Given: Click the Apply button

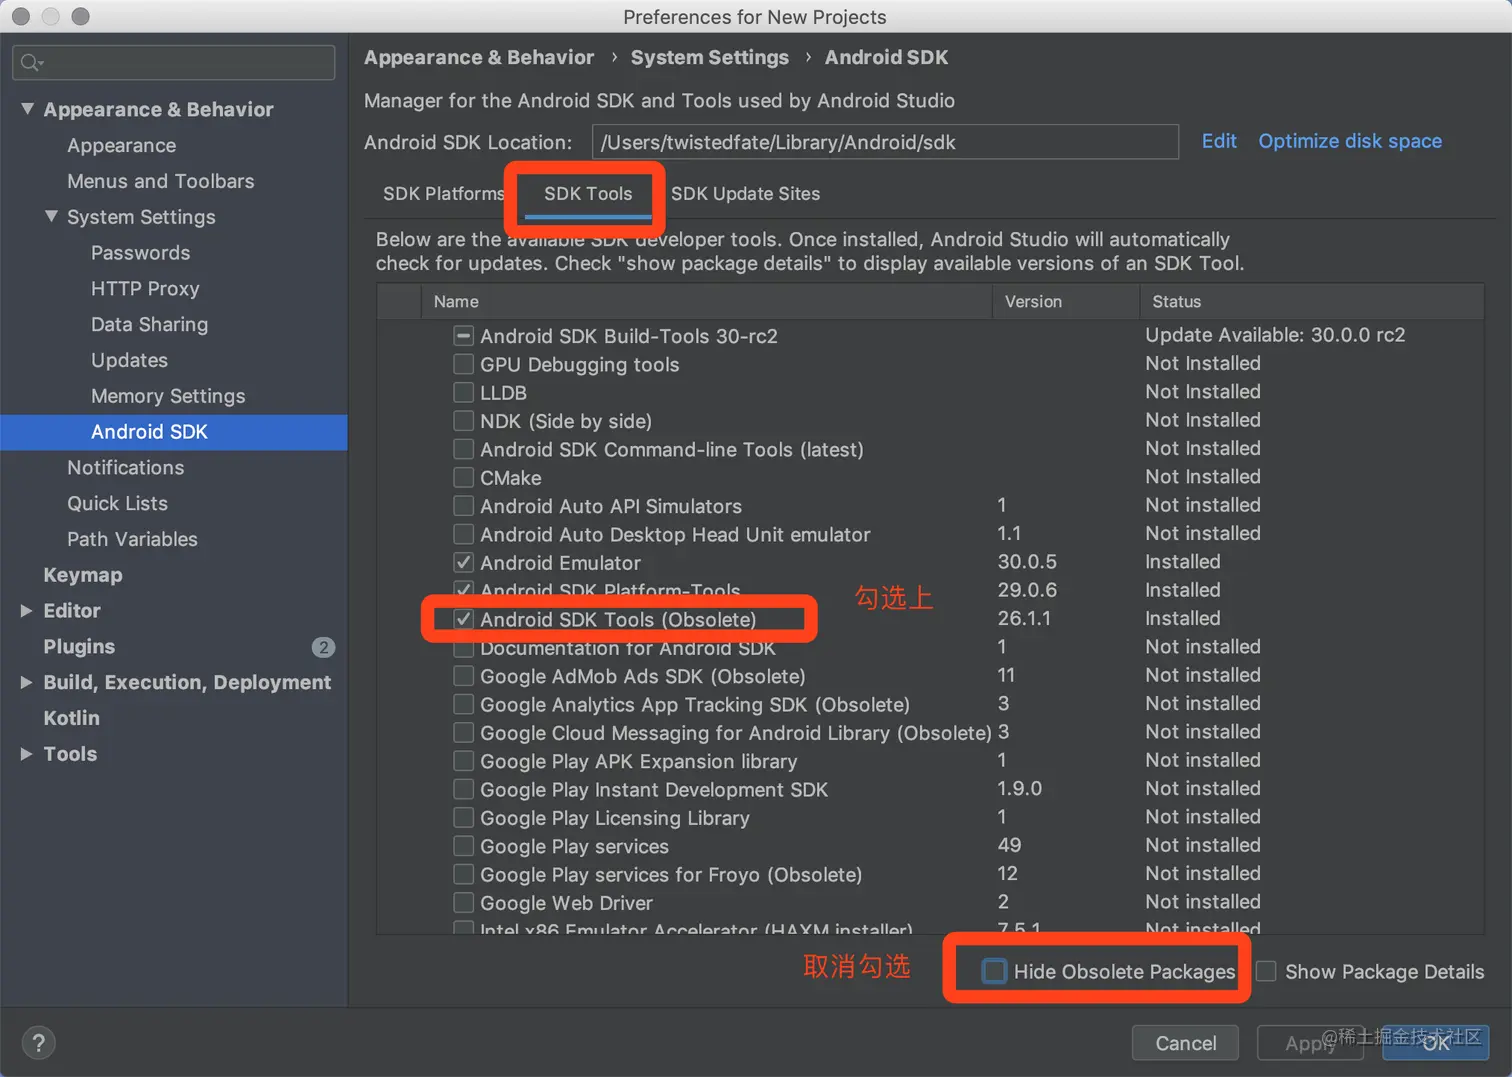Looking at the screenshot, I should (1310, 1043).
